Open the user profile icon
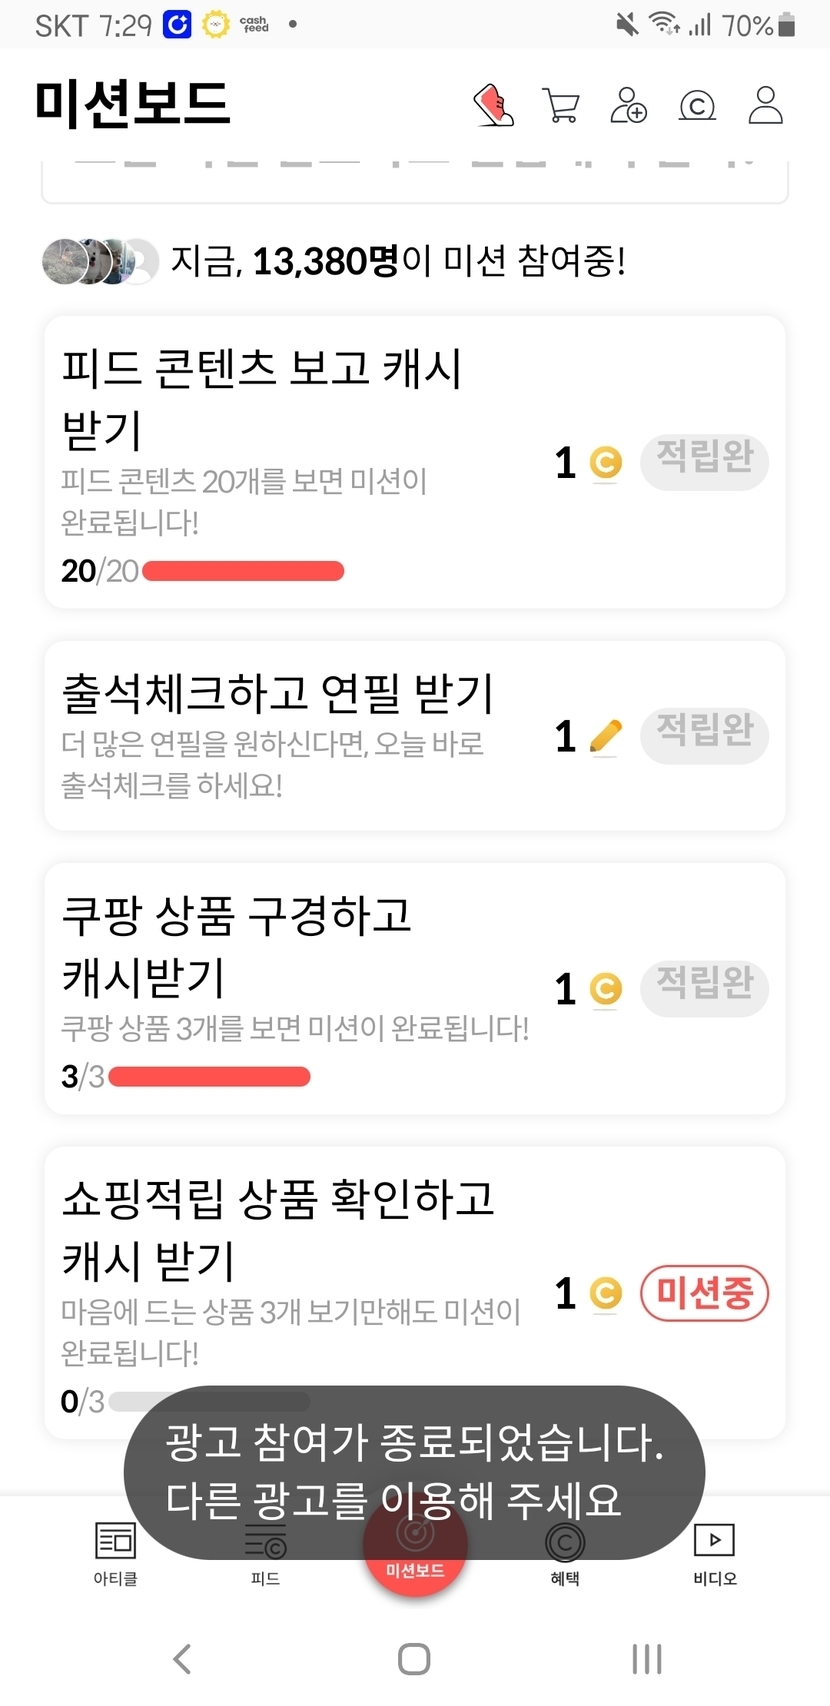Viewport: 830px width, 1706px height. tap(765, 105)
